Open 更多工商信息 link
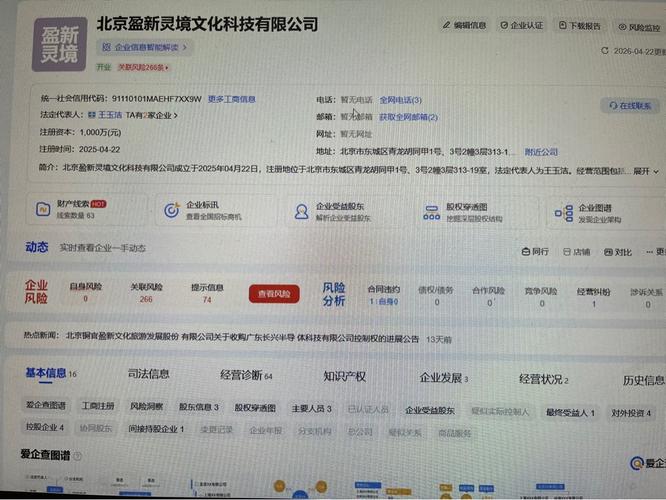The width and height of the screenshot is (666, 500). (231, 99)
